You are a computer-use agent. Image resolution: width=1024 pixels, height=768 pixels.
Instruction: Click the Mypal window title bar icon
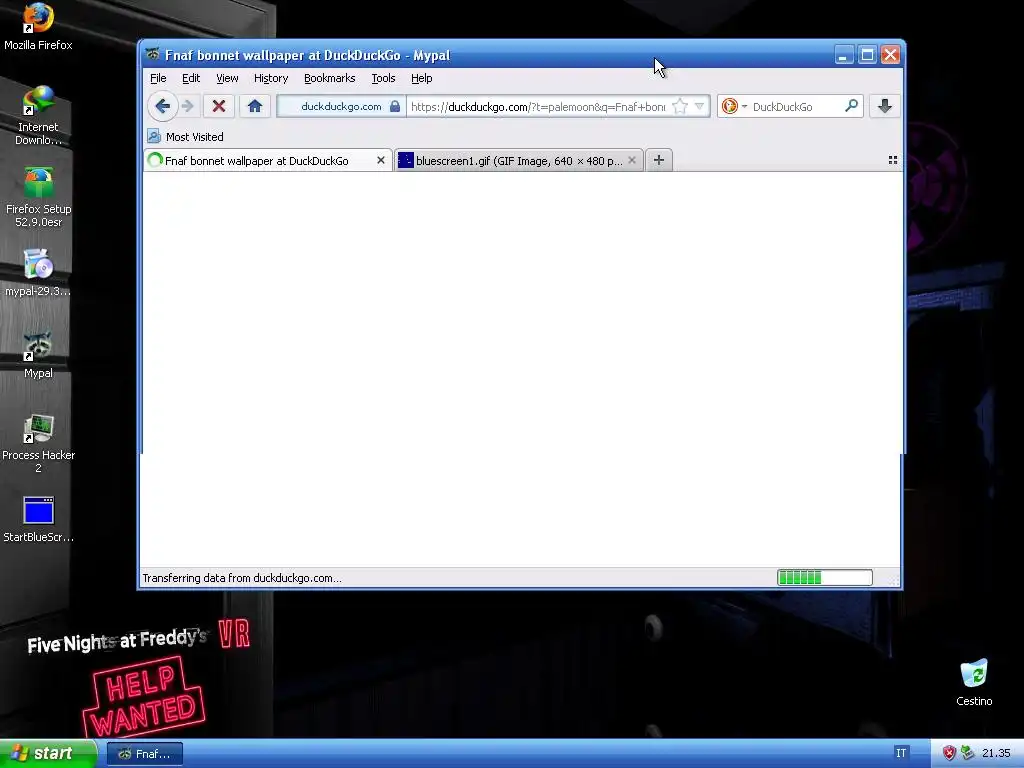tap(153, 54)
